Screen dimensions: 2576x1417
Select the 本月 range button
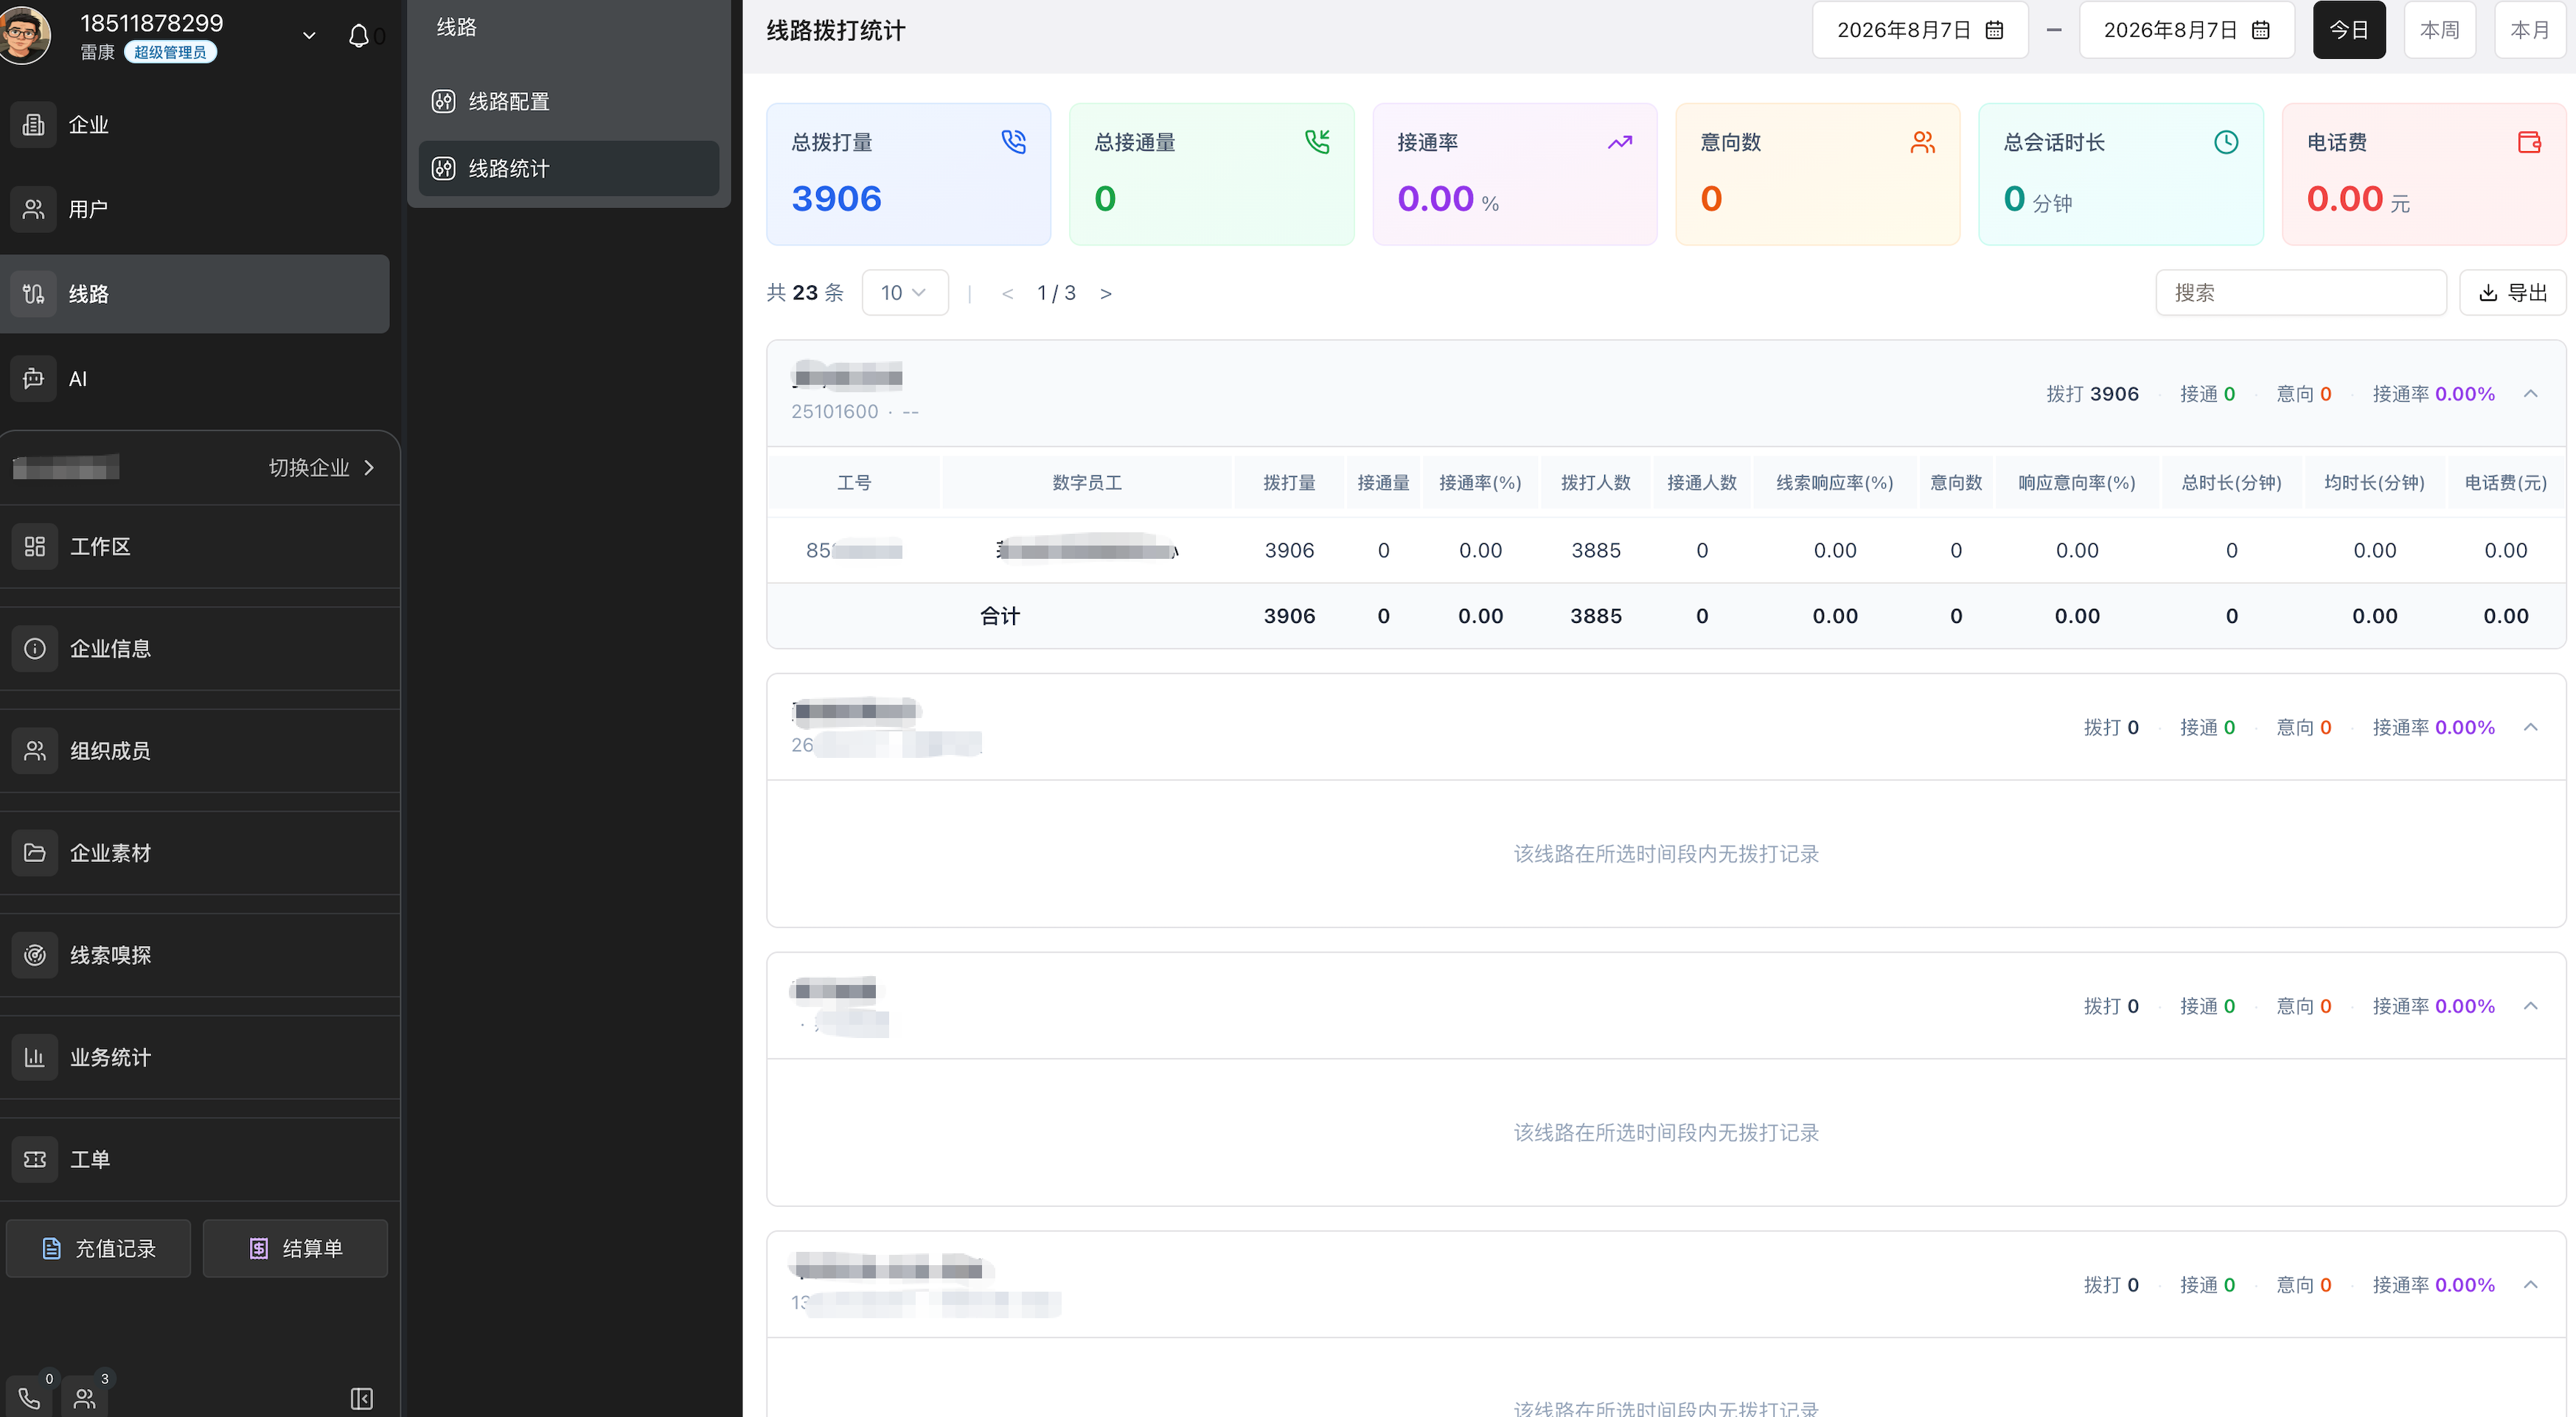point(2530,30)
